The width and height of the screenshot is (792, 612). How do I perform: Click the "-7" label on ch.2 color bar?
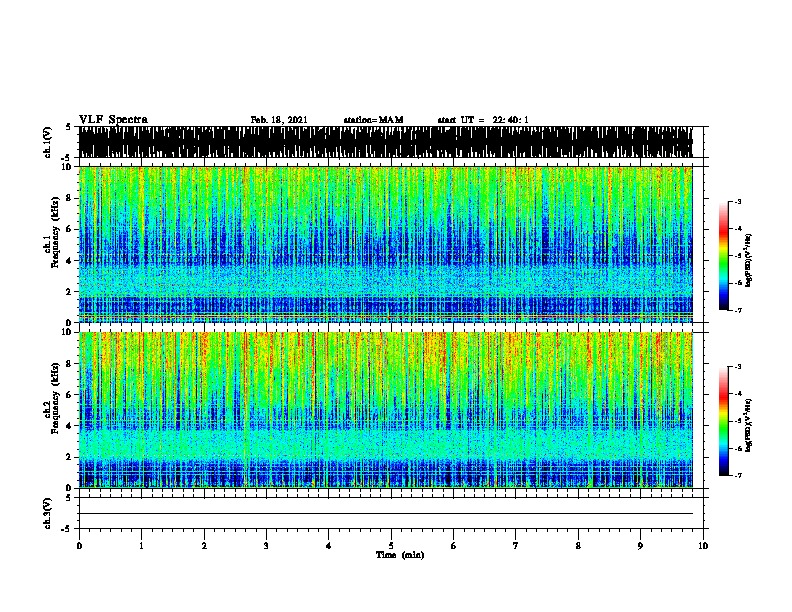click(737, 476)
